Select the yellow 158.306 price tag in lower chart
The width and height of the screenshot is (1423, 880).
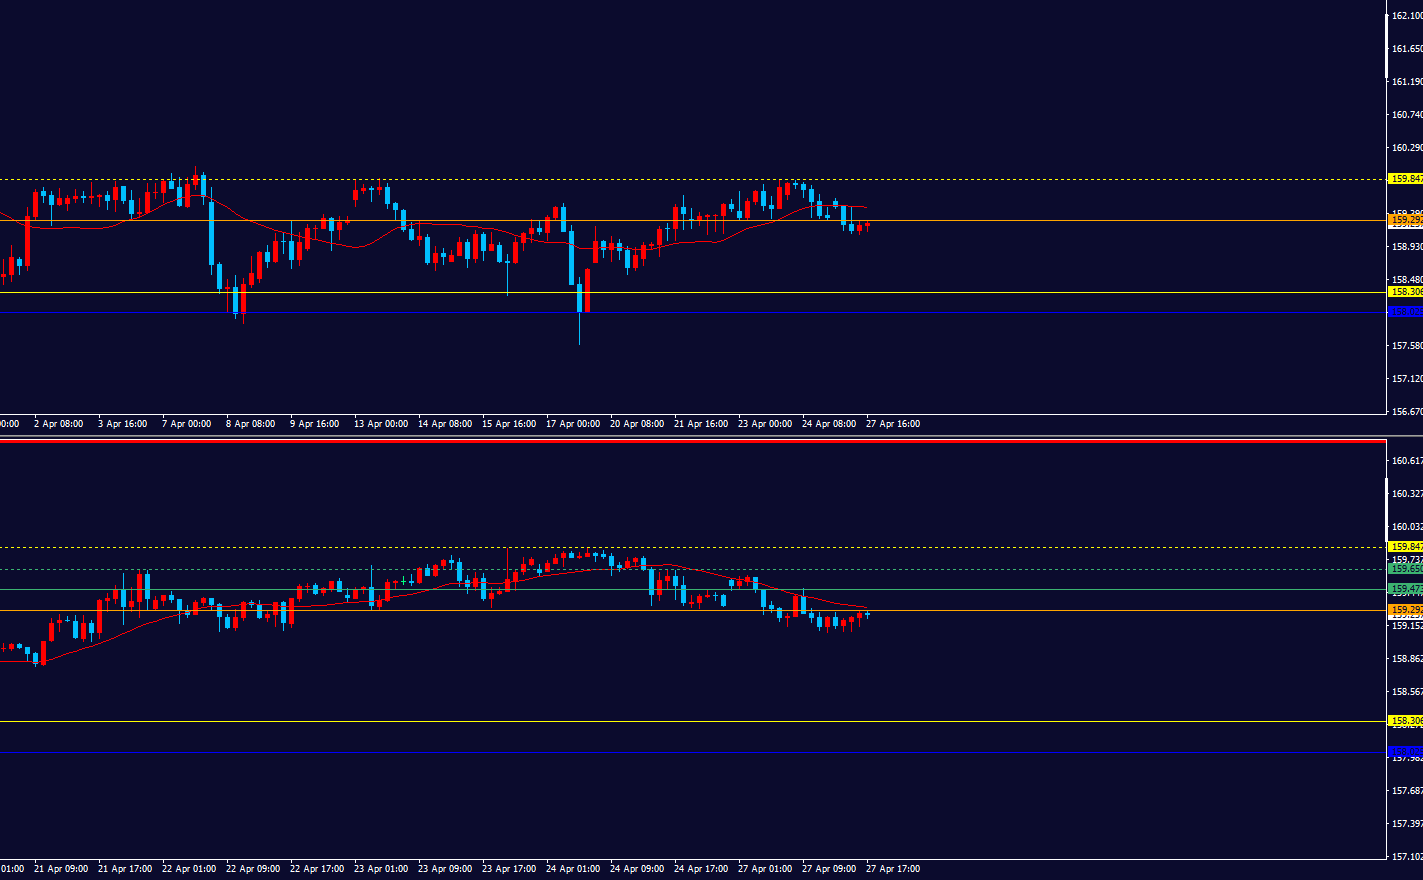click(x=1405, y=721)
